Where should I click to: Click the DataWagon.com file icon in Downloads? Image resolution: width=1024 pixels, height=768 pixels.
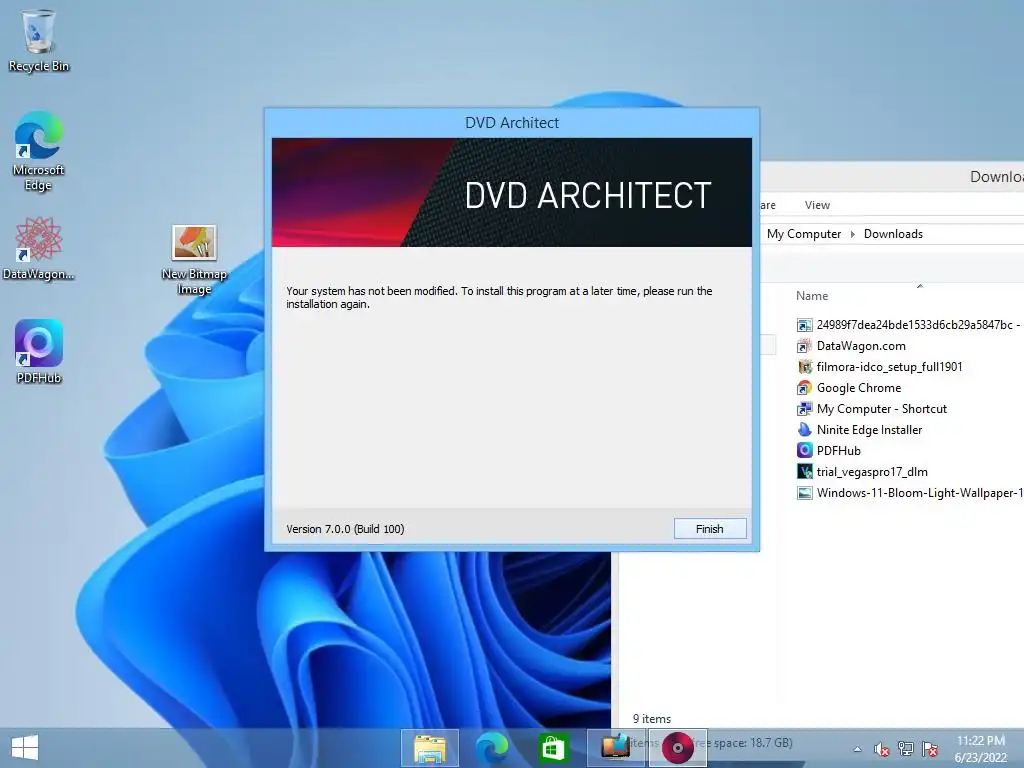pyautogui.click(x=805, y=346)
